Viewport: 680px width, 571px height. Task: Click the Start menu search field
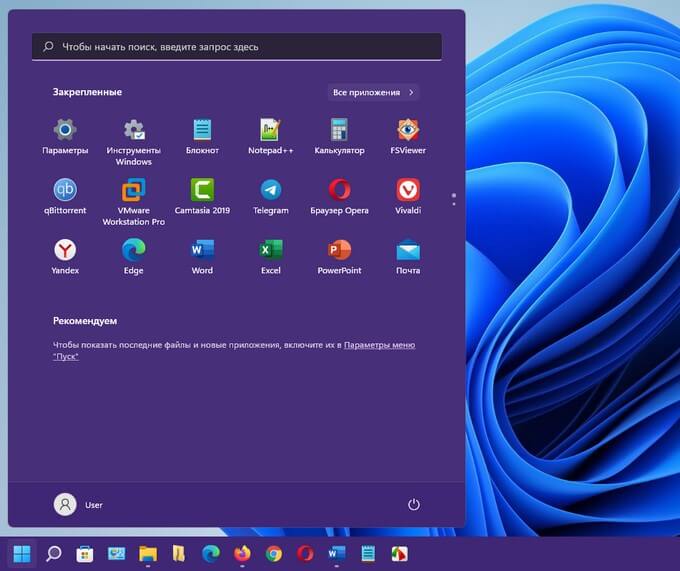tap(237, 46)
